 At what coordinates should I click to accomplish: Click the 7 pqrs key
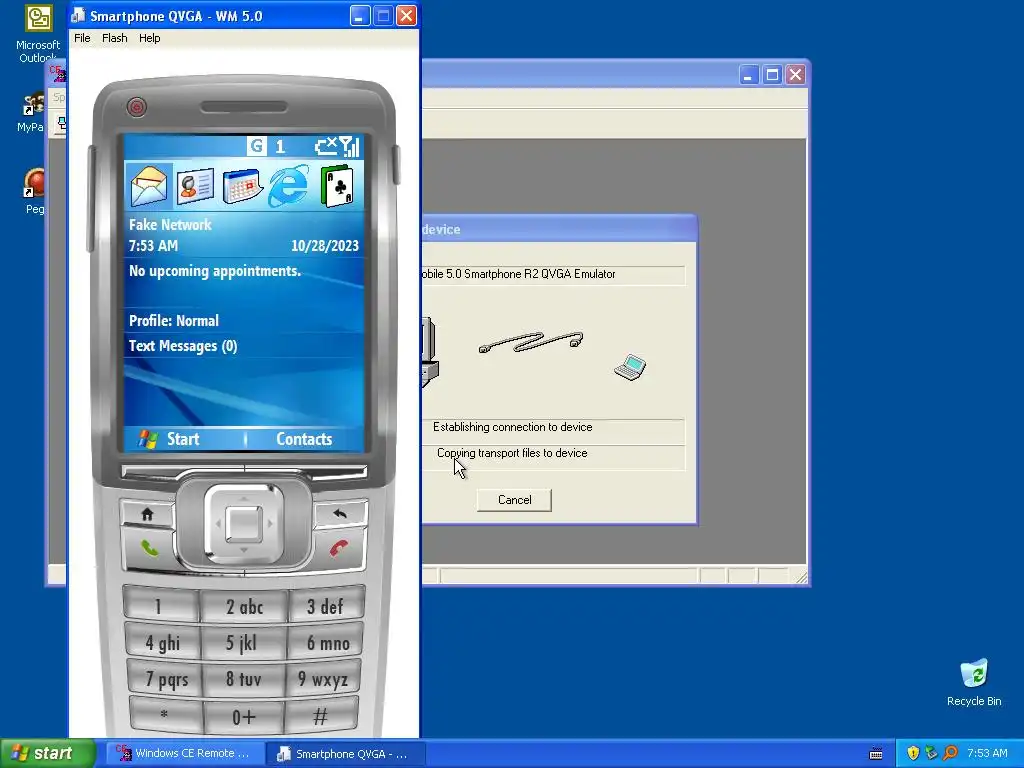(165, 679)
